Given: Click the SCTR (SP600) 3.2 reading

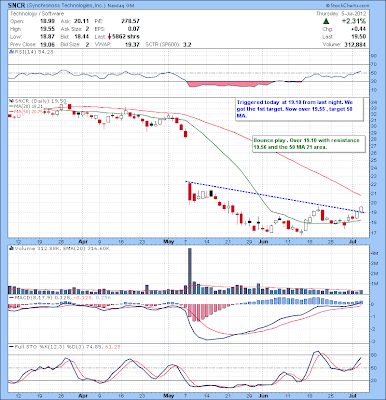Looking at the screenshot, I should (x=168, y=44).
